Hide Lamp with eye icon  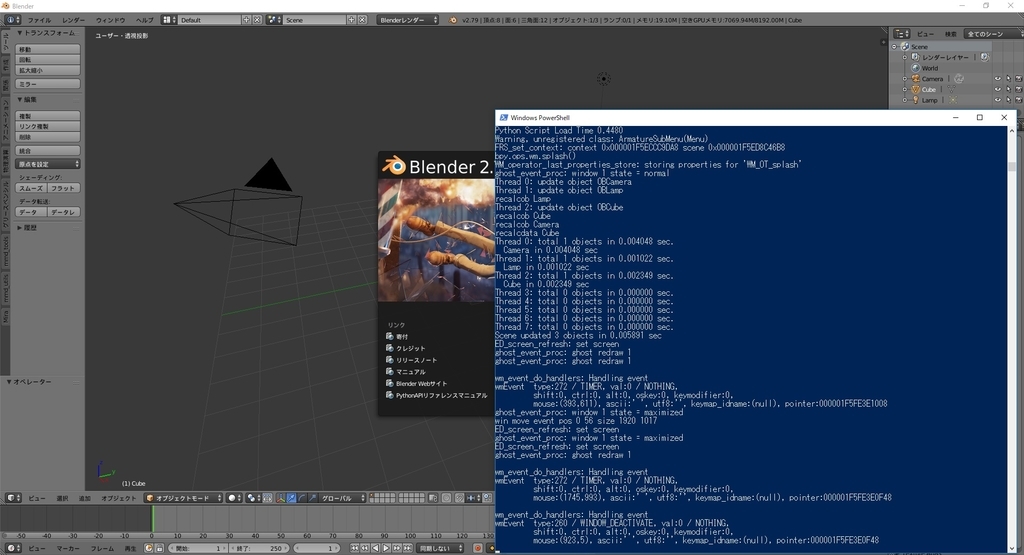[x=997, y=100]
